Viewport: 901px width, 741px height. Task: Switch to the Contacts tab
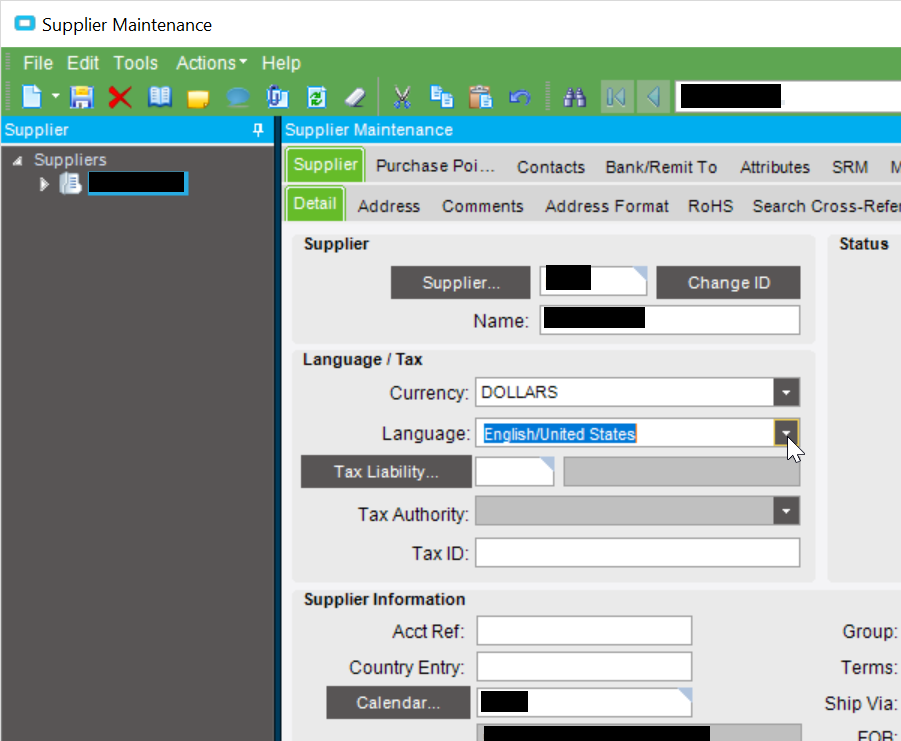pos(550,167)
